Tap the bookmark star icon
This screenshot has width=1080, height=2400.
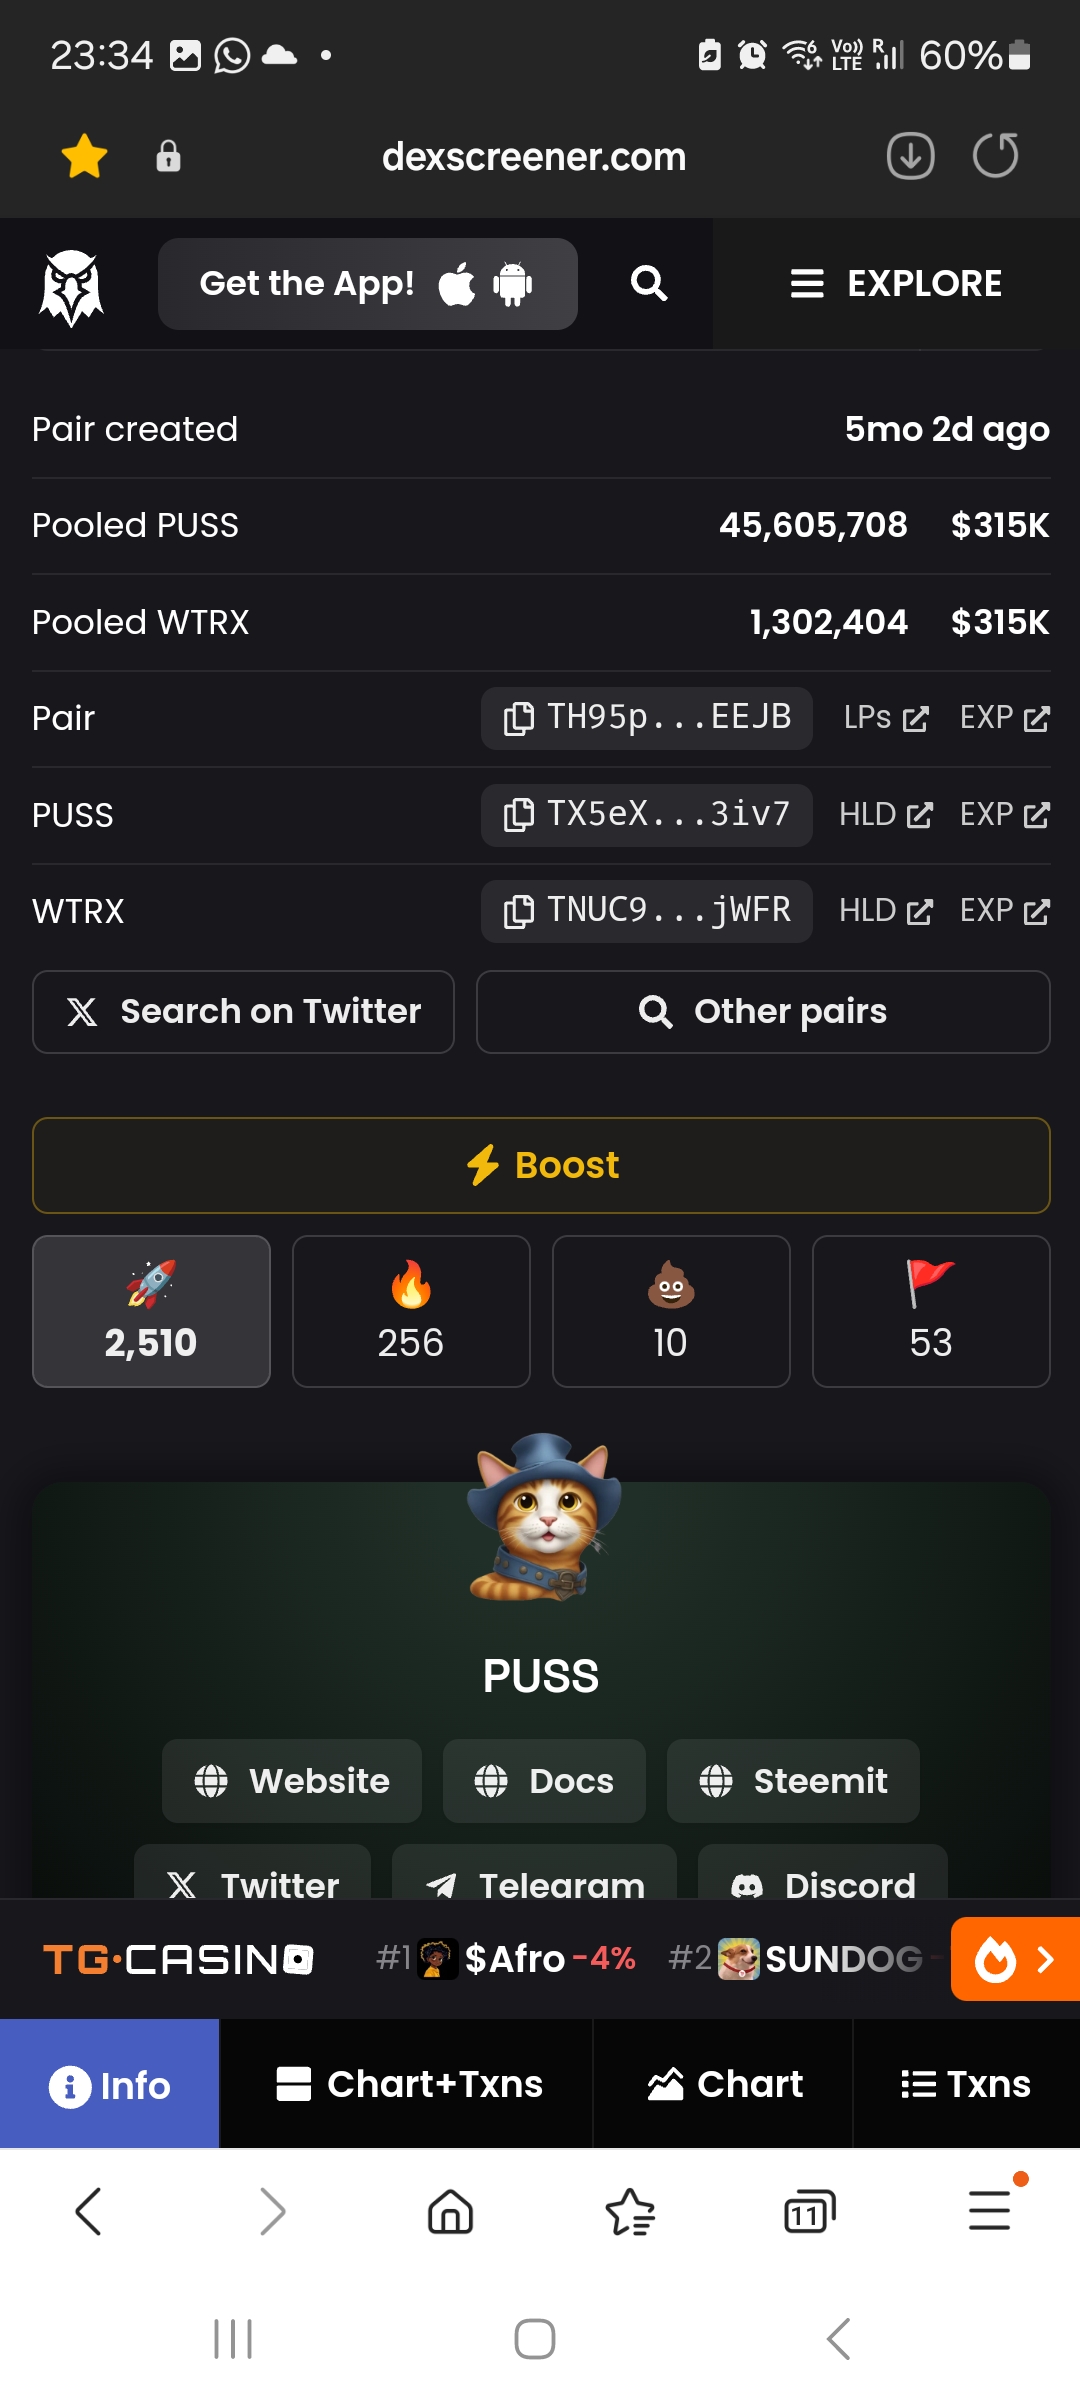tap(85, 156)
